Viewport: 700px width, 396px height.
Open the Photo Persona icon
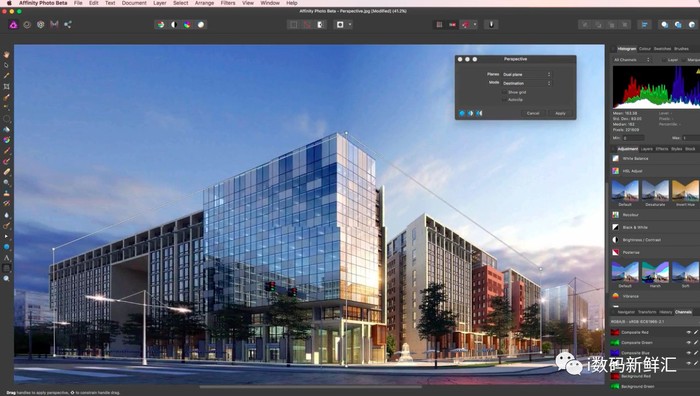pyautogui.click(x=13, y=25)
